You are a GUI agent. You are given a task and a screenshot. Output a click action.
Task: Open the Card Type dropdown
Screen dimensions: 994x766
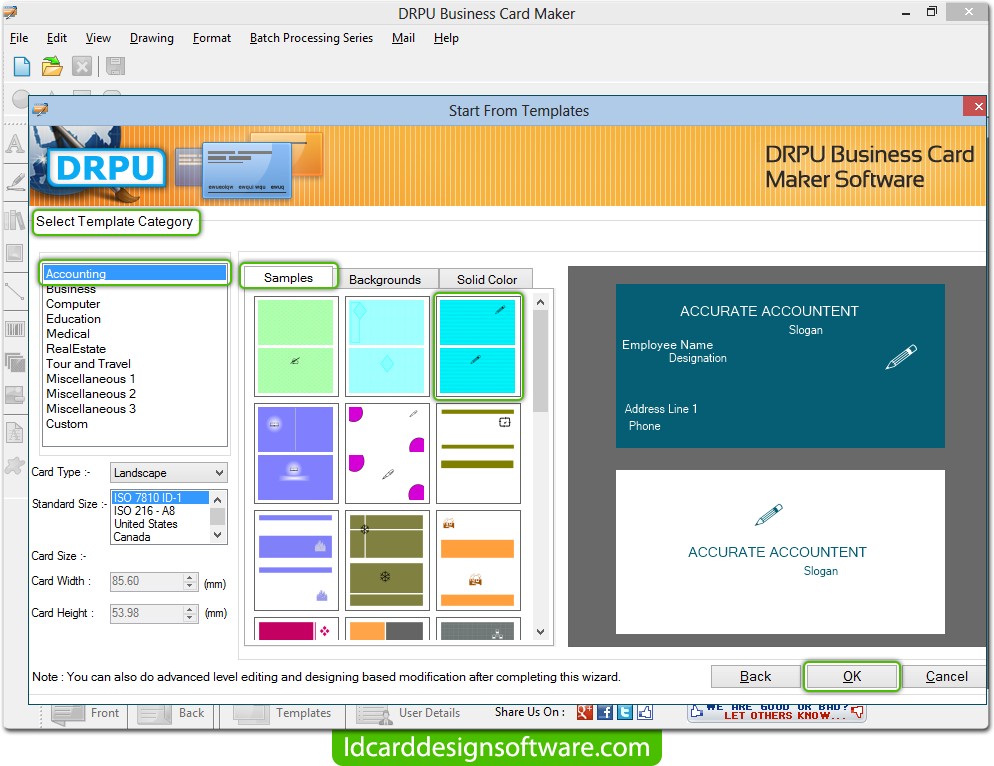[x=169, y=472]
